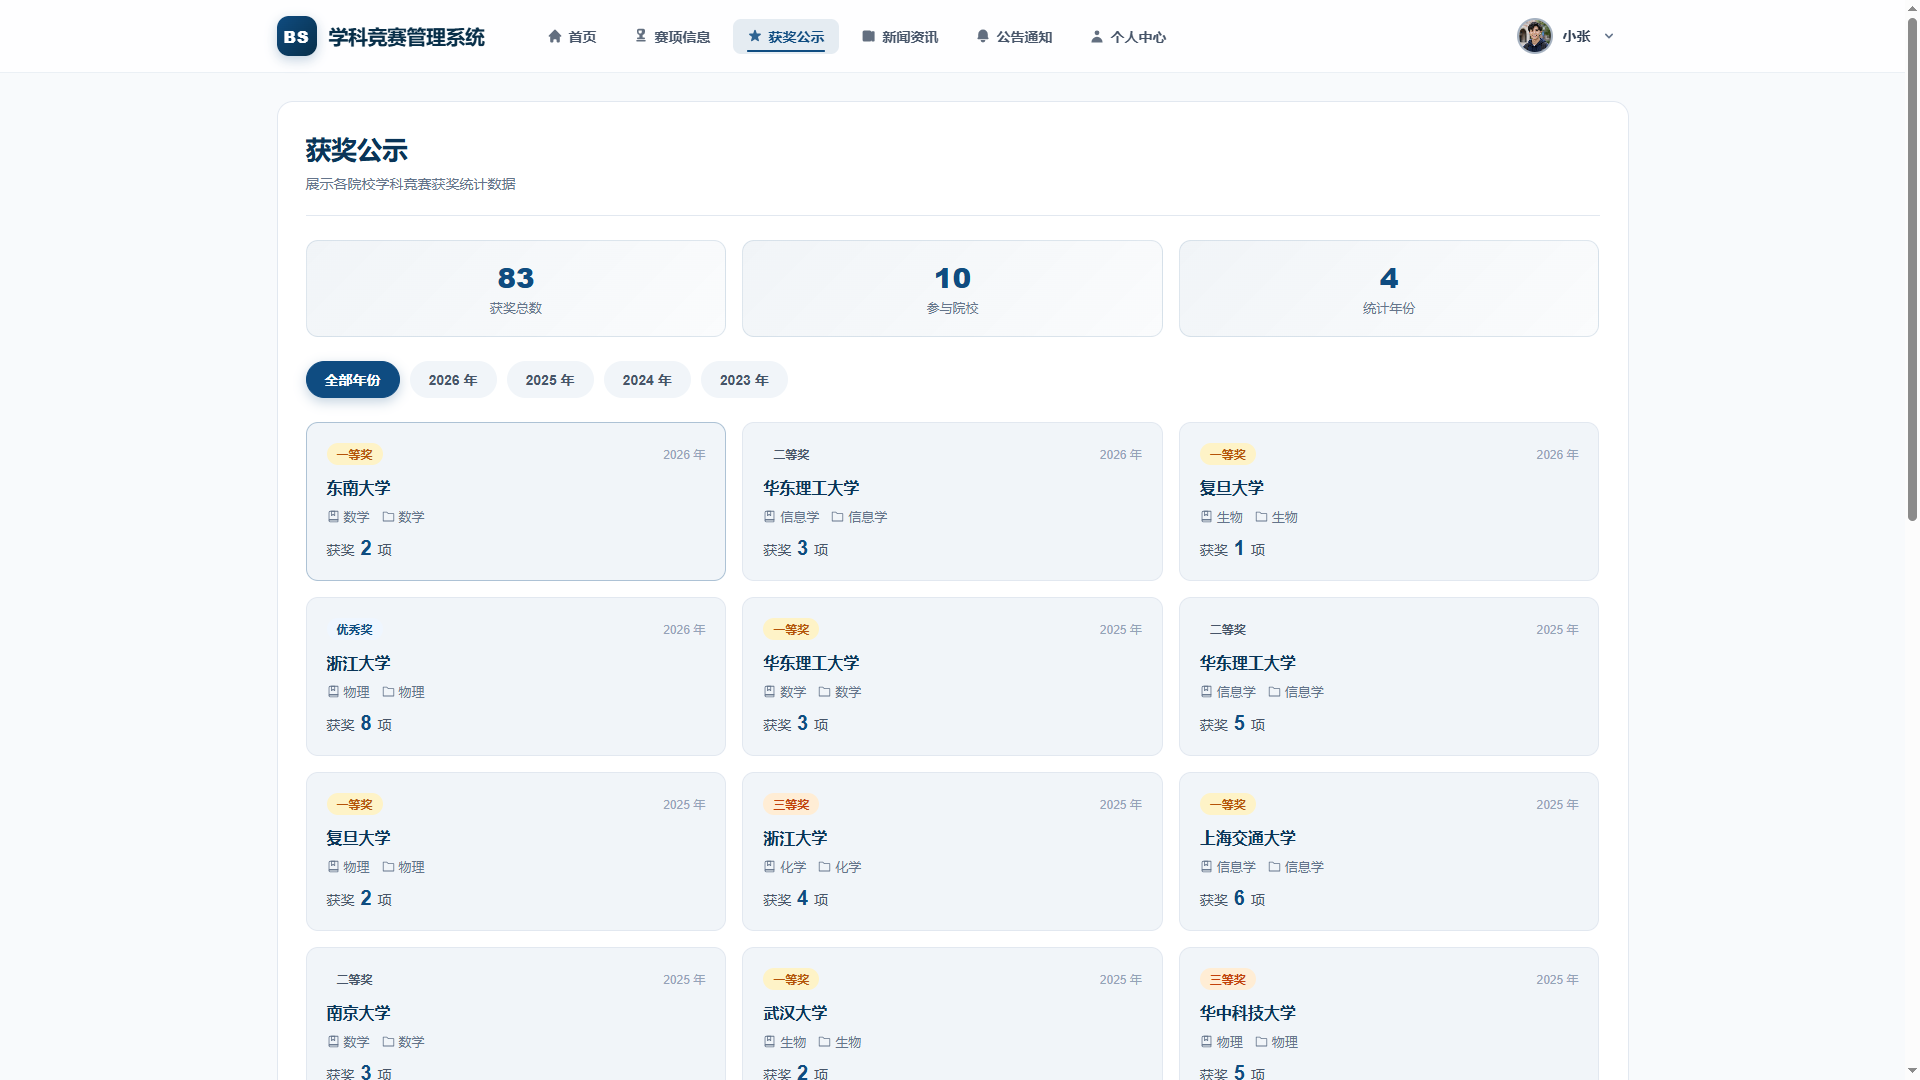Open the 东南大学 award card
This screenshot has width=1920, height=1080.
(x=516, y=501)
